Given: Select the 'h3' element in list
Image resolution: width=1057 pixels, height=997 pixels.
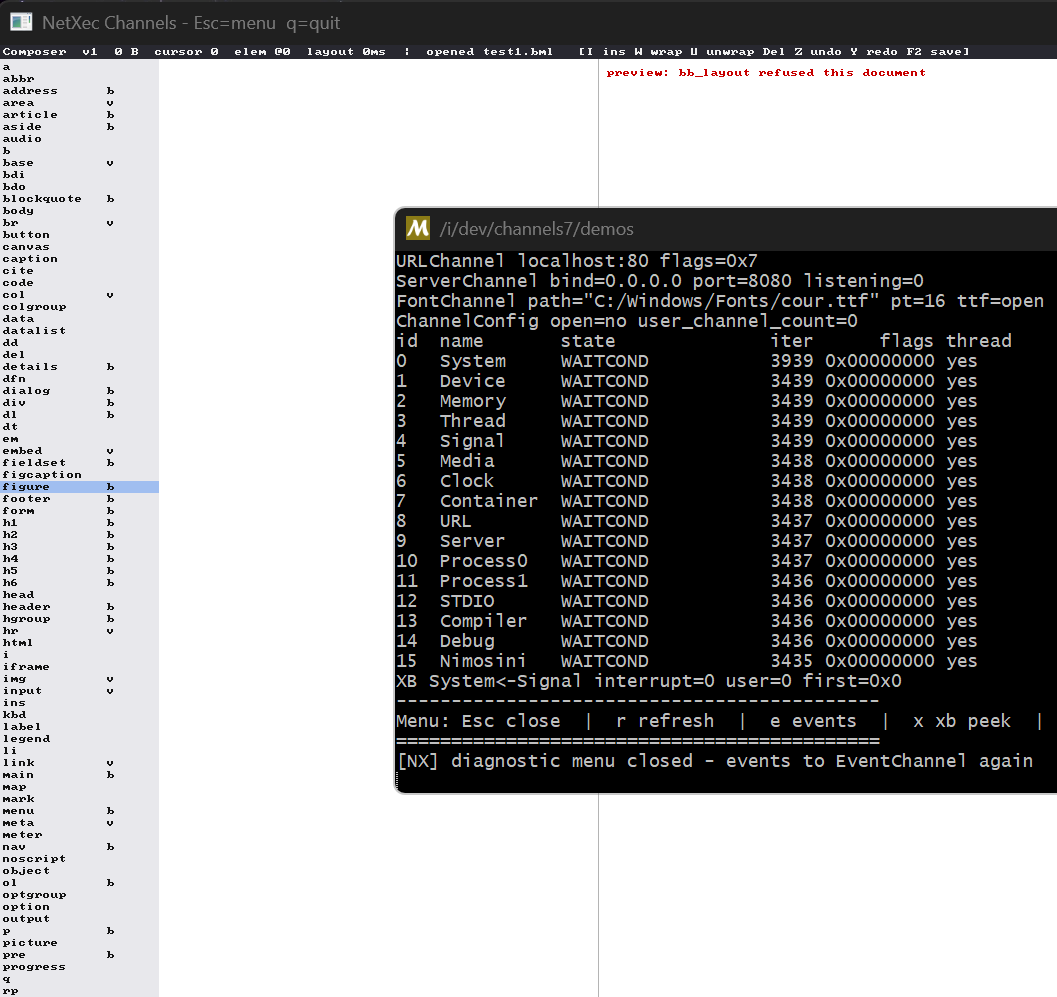Looking at the screenshot, I should pyautogui.click(x=80, y=547).
